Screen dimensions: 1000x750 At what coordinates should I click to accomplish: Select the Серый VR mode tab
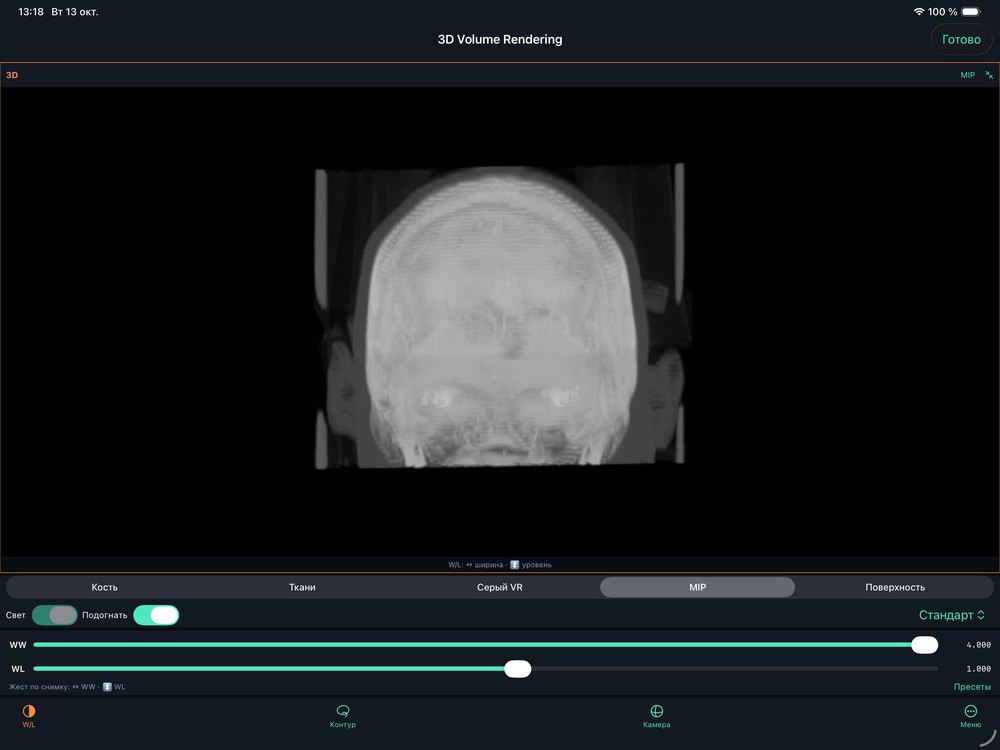500,587
